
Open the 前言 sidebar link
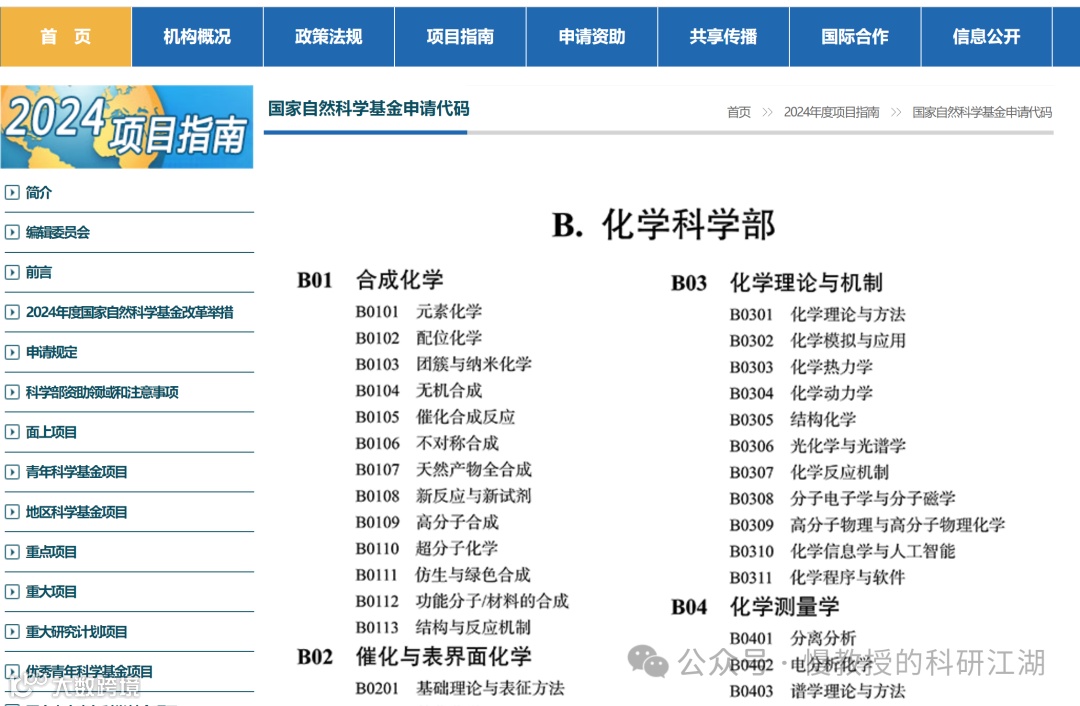(39, 272)
